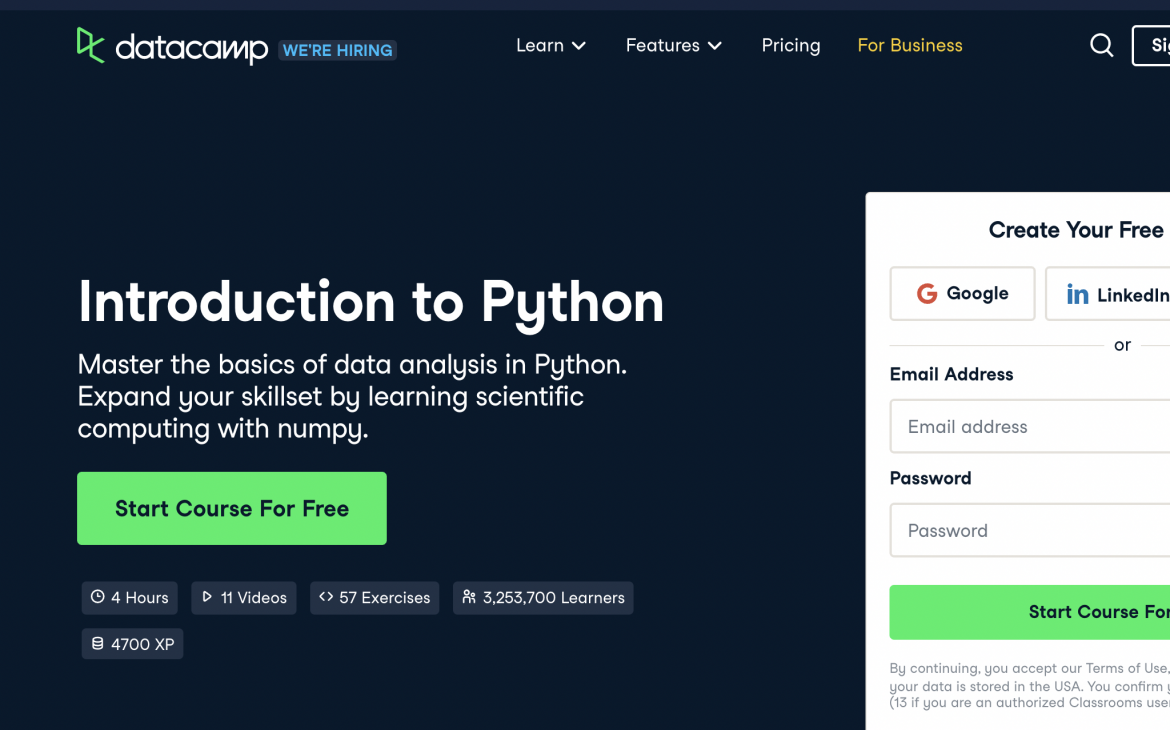This screenshot has height=730, width=1170.
Task: Click the 11 Videos badge
Action: pos(244,598)
